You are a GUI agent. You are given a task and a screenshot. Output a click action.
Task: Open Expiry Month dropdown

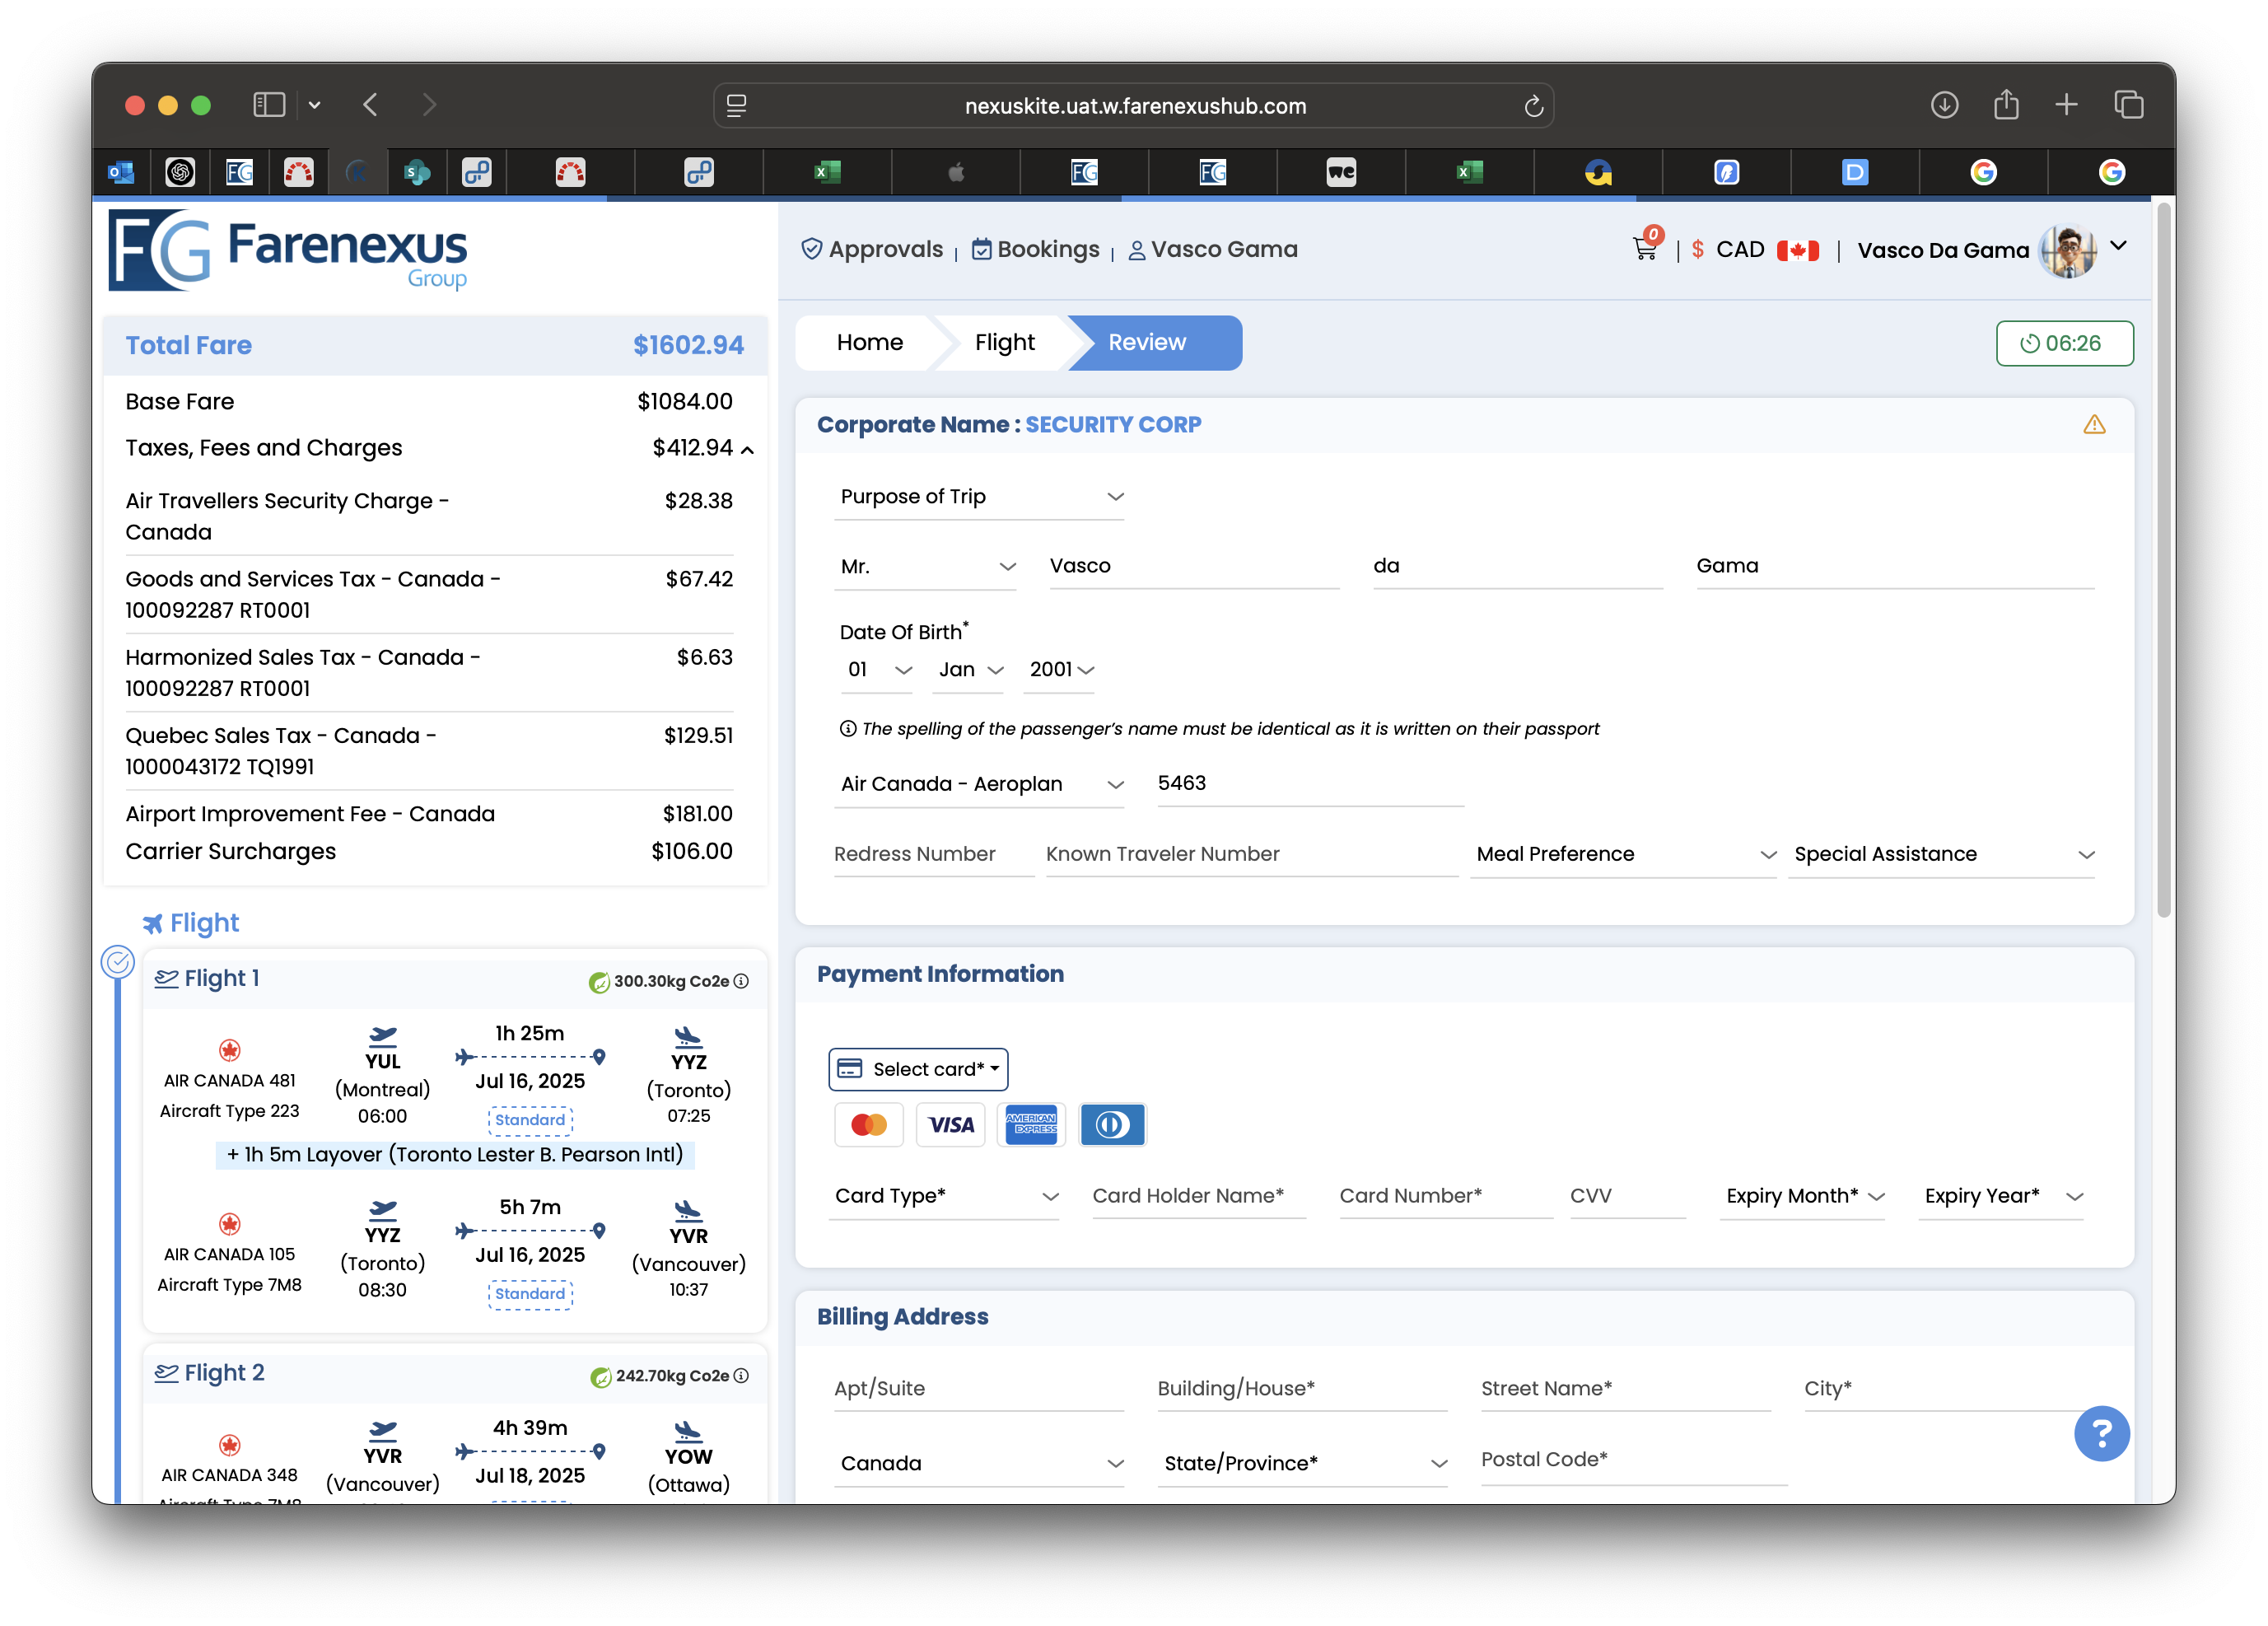pyautogui.click(x=1803, y=1196)
